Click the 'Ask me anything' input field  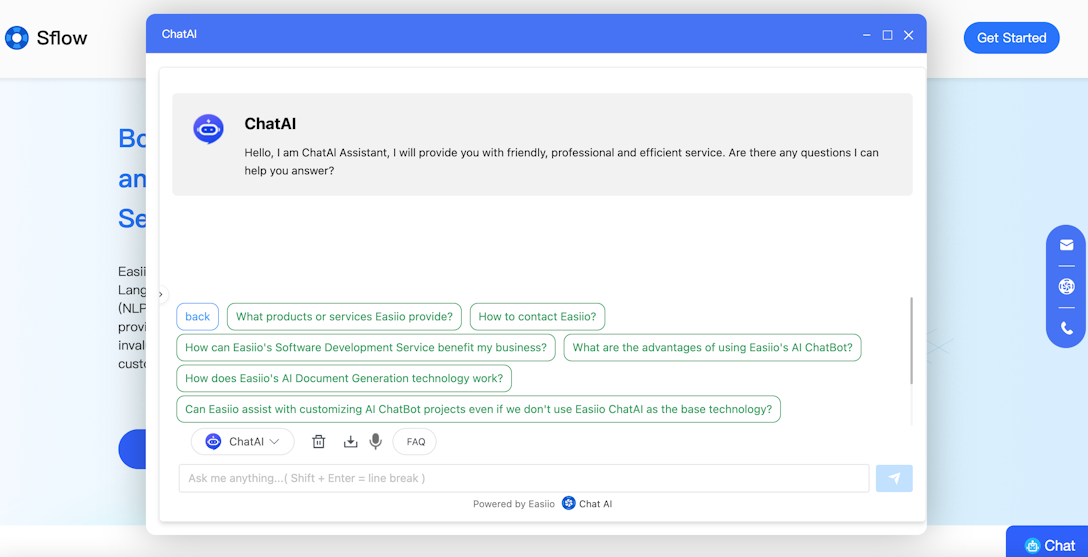[x=523, y=478]
